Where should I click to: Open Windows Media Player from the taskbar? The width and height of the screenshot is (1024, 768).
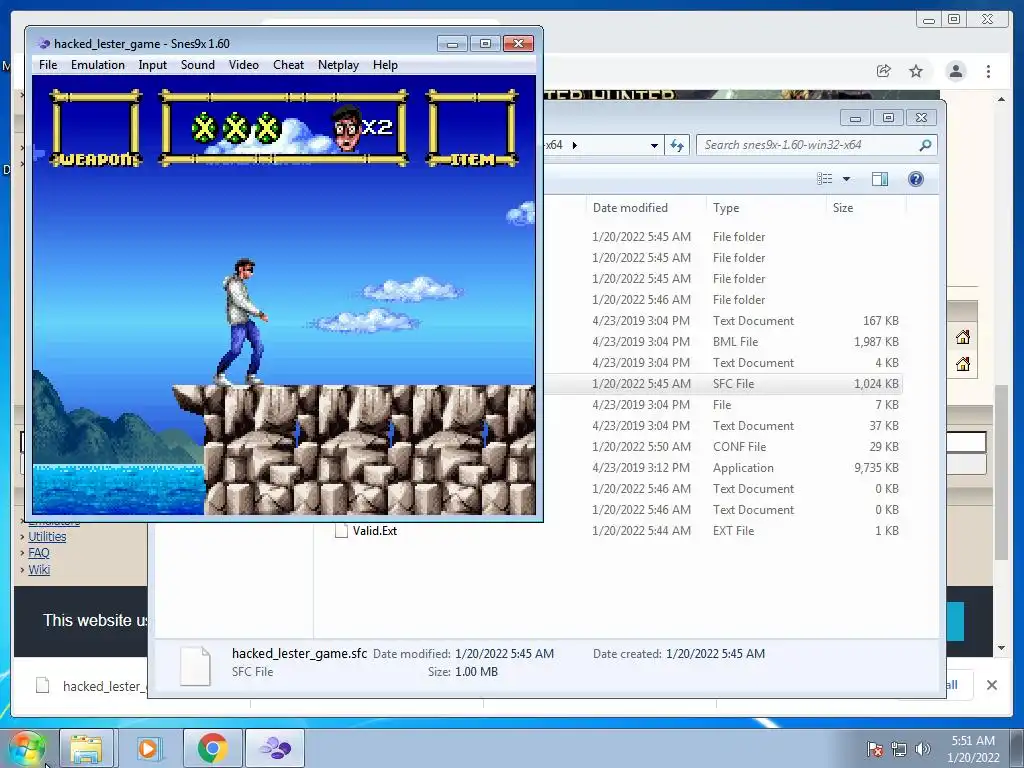[150, 748]
